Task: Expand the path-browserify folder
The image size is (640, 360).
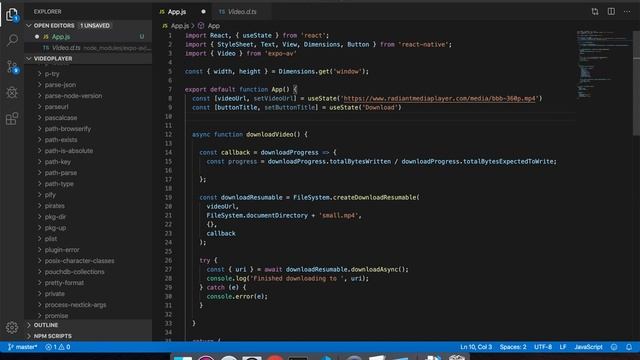Action: click(88, 129)
